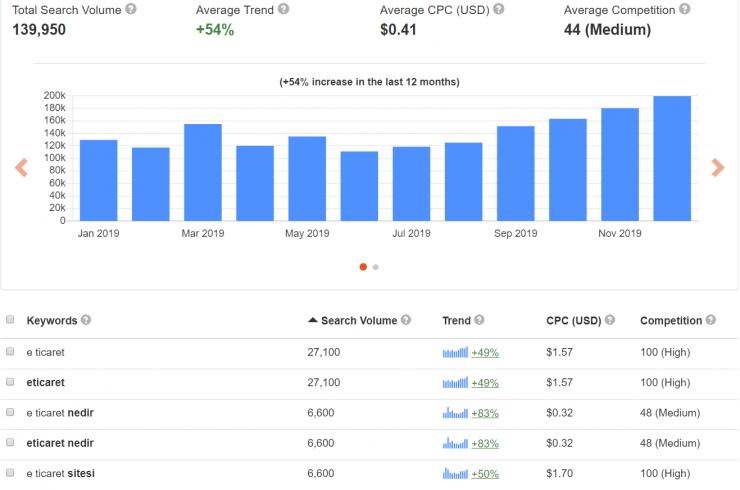740x490 pixels.
Task: Open help icon beside Keywords column header
Action: click(85, 320)
